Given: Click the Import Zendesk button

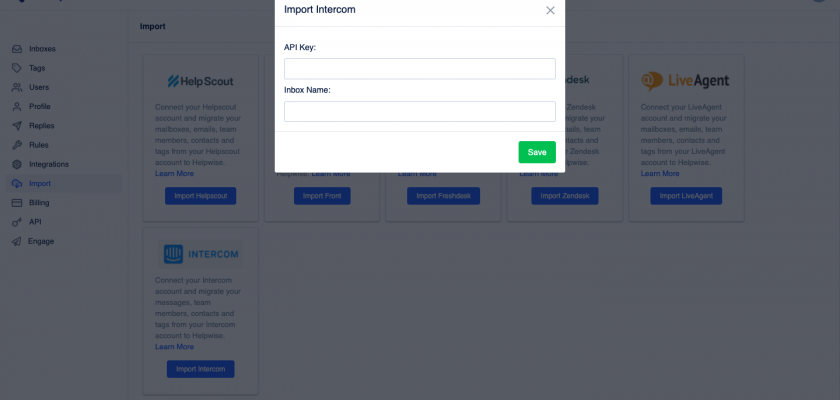Looking at the screenshot, I should 565,196.
